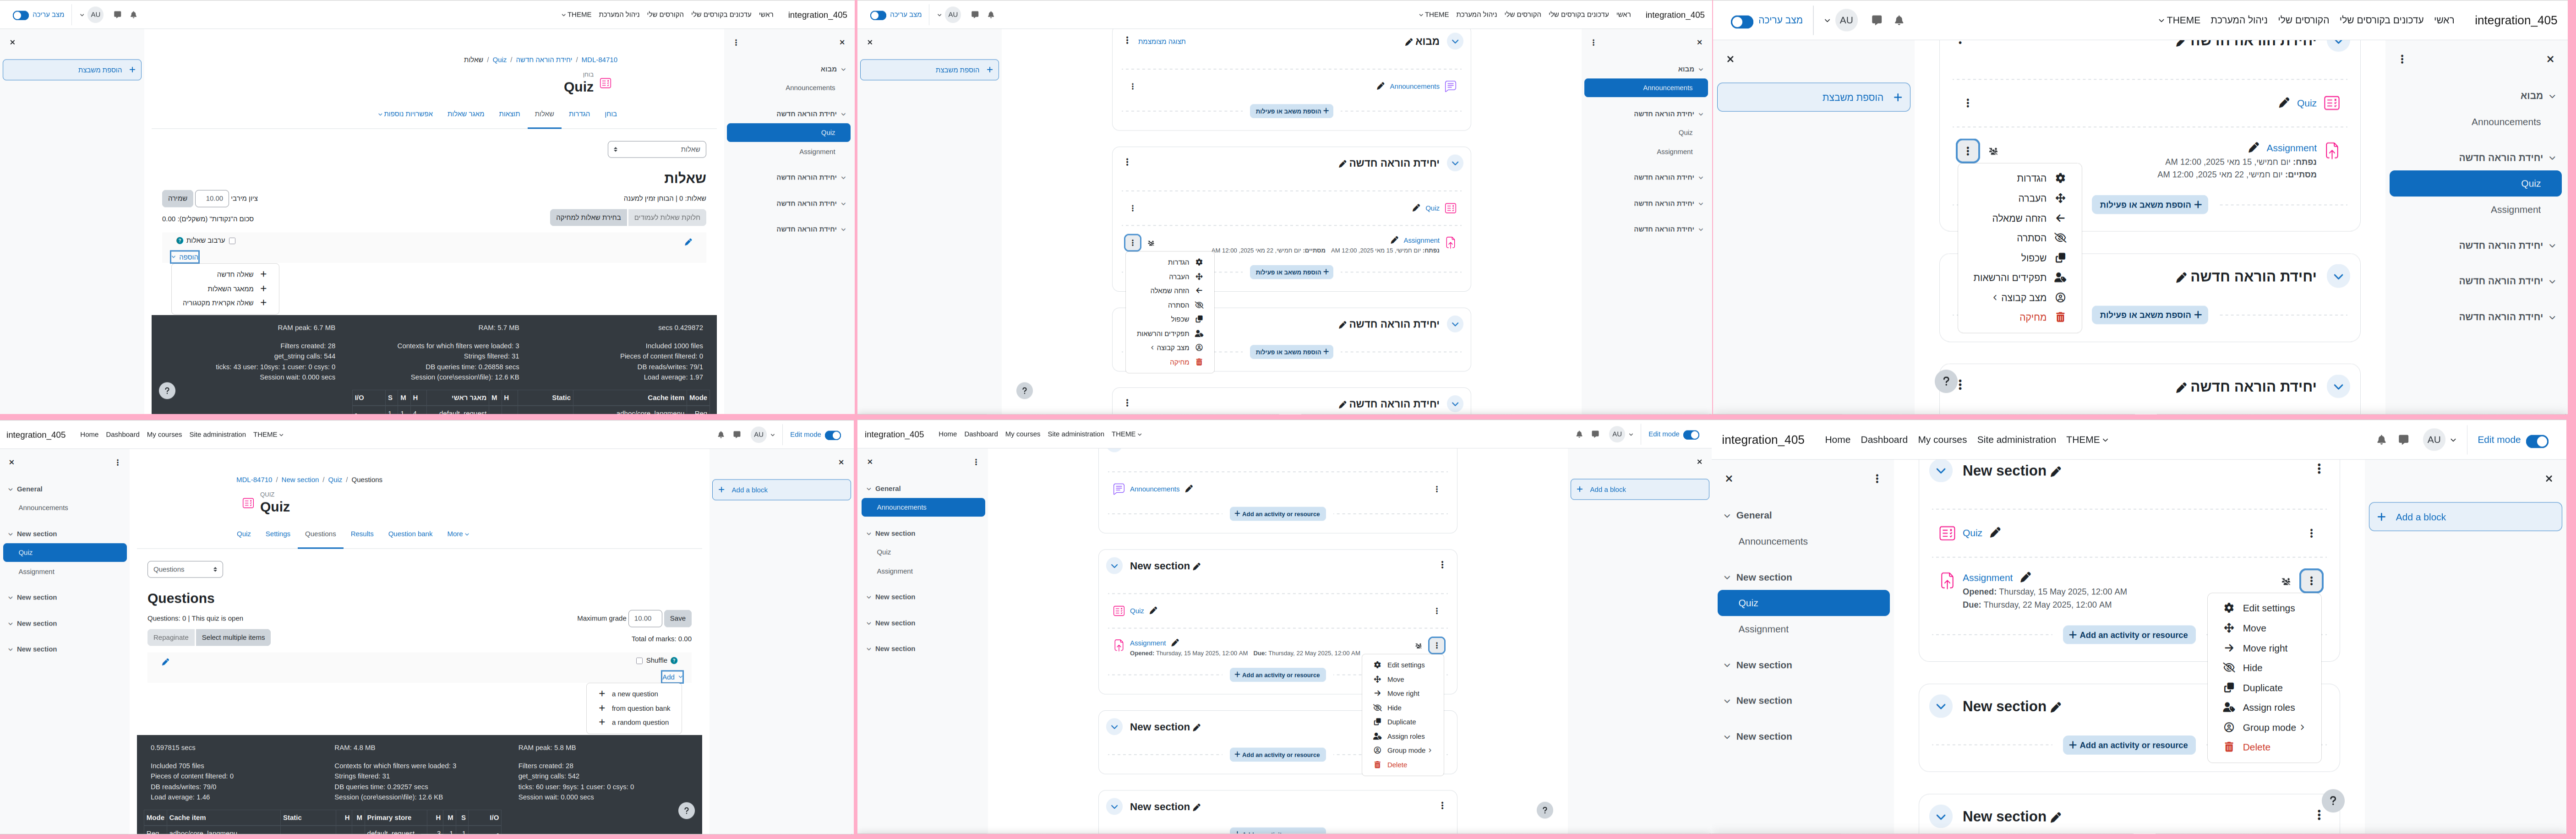
Task: Switch to Question bank tab on English quiz page
Action: coord(410,534)
